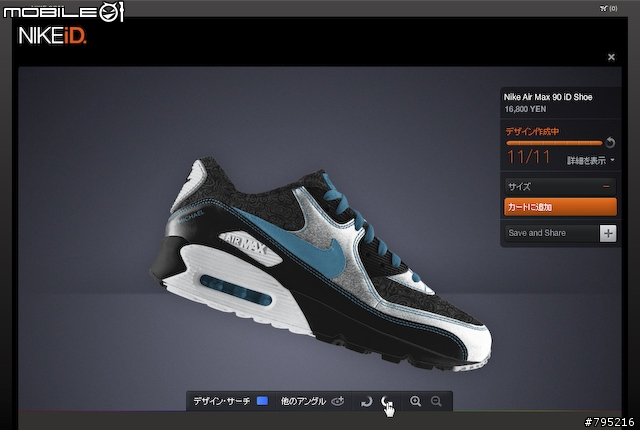Click the orange design progress bar
This screenshot has width=640, height=430.
click(554, 143)
